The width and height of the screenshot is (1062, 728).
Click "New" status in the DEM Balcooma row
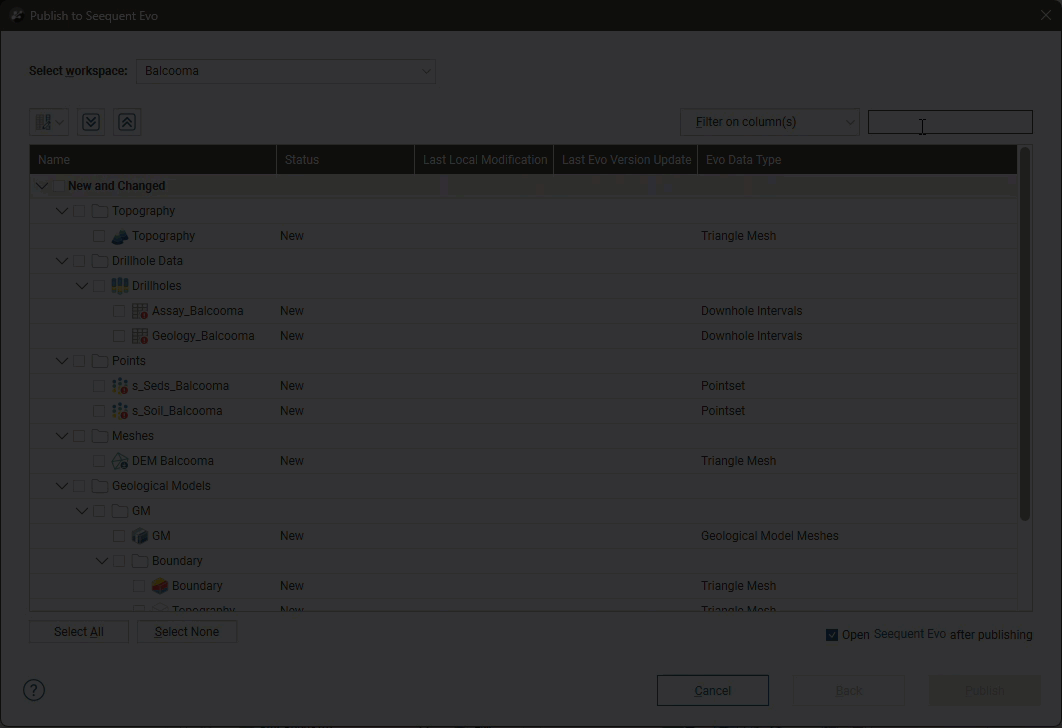(292, 461)
